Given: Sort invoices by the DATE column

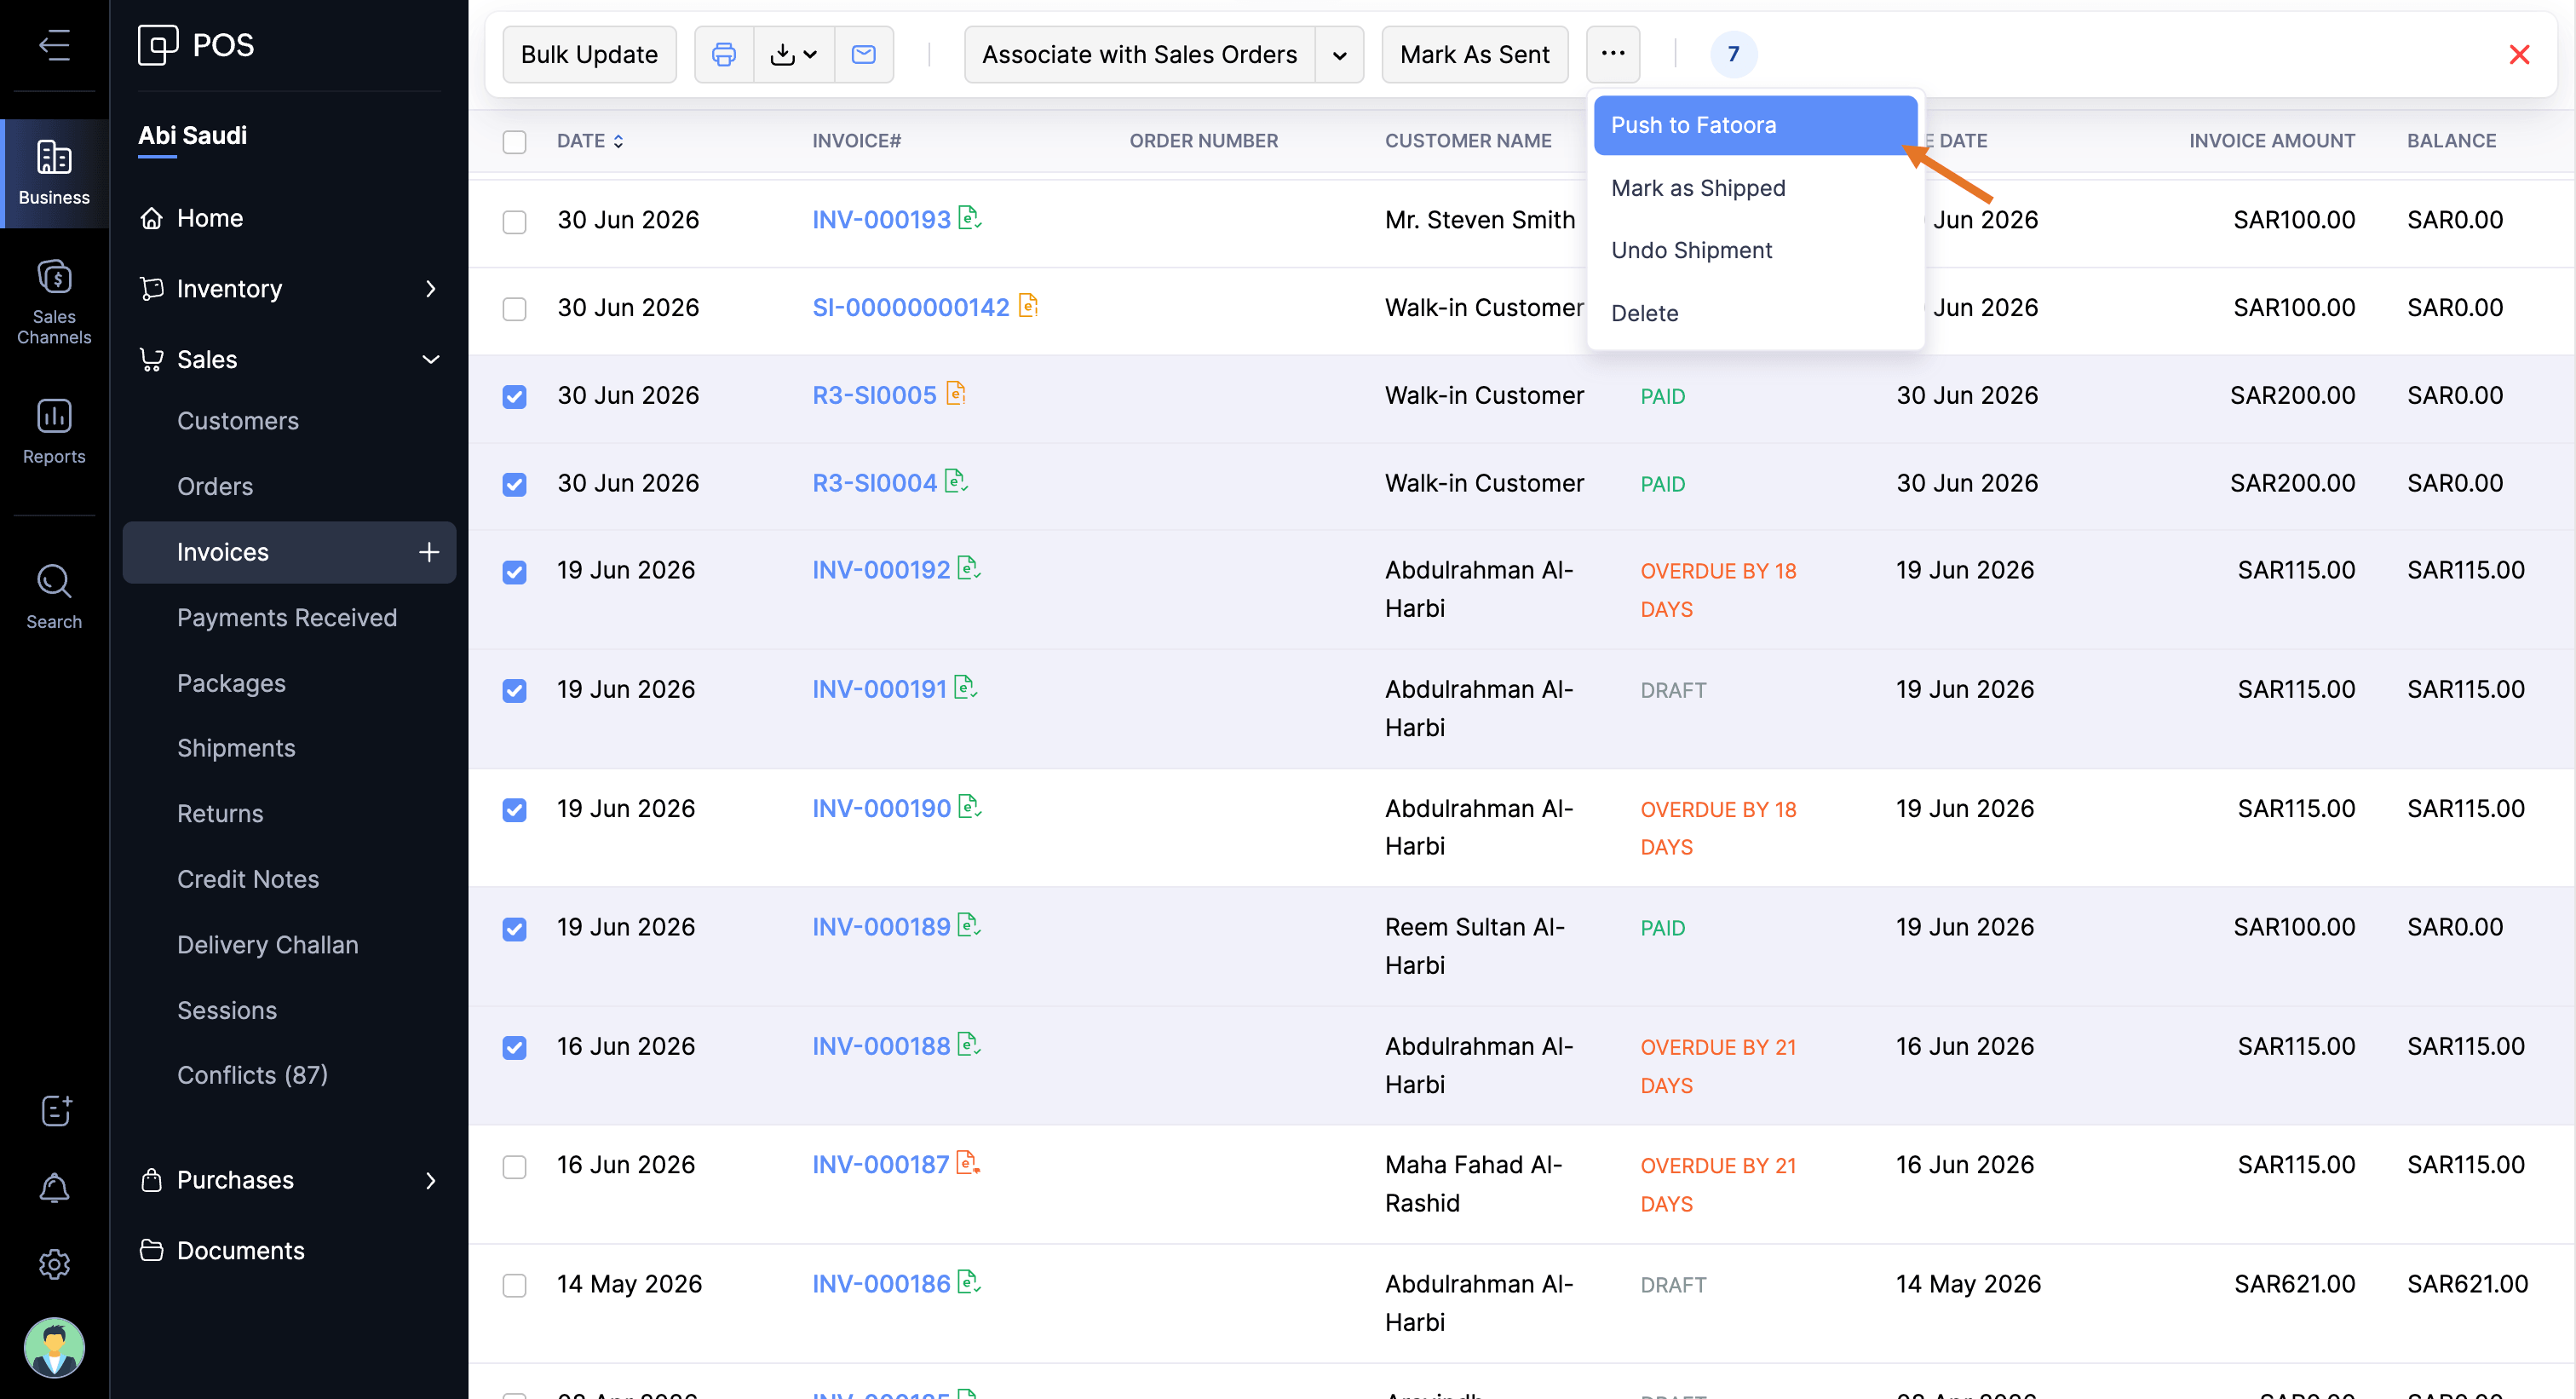Looking at the screenshot, I should (x=590, y=141).
